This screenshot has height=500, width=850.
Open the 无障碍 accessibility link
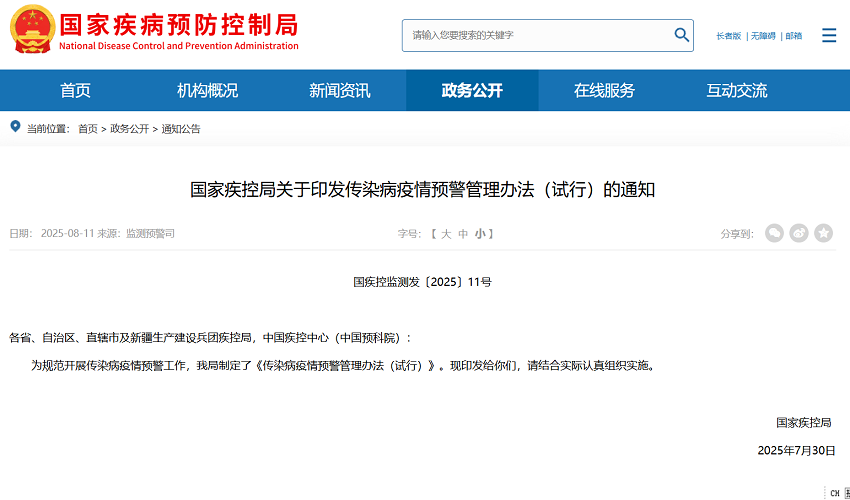click(x=762, y=36)
